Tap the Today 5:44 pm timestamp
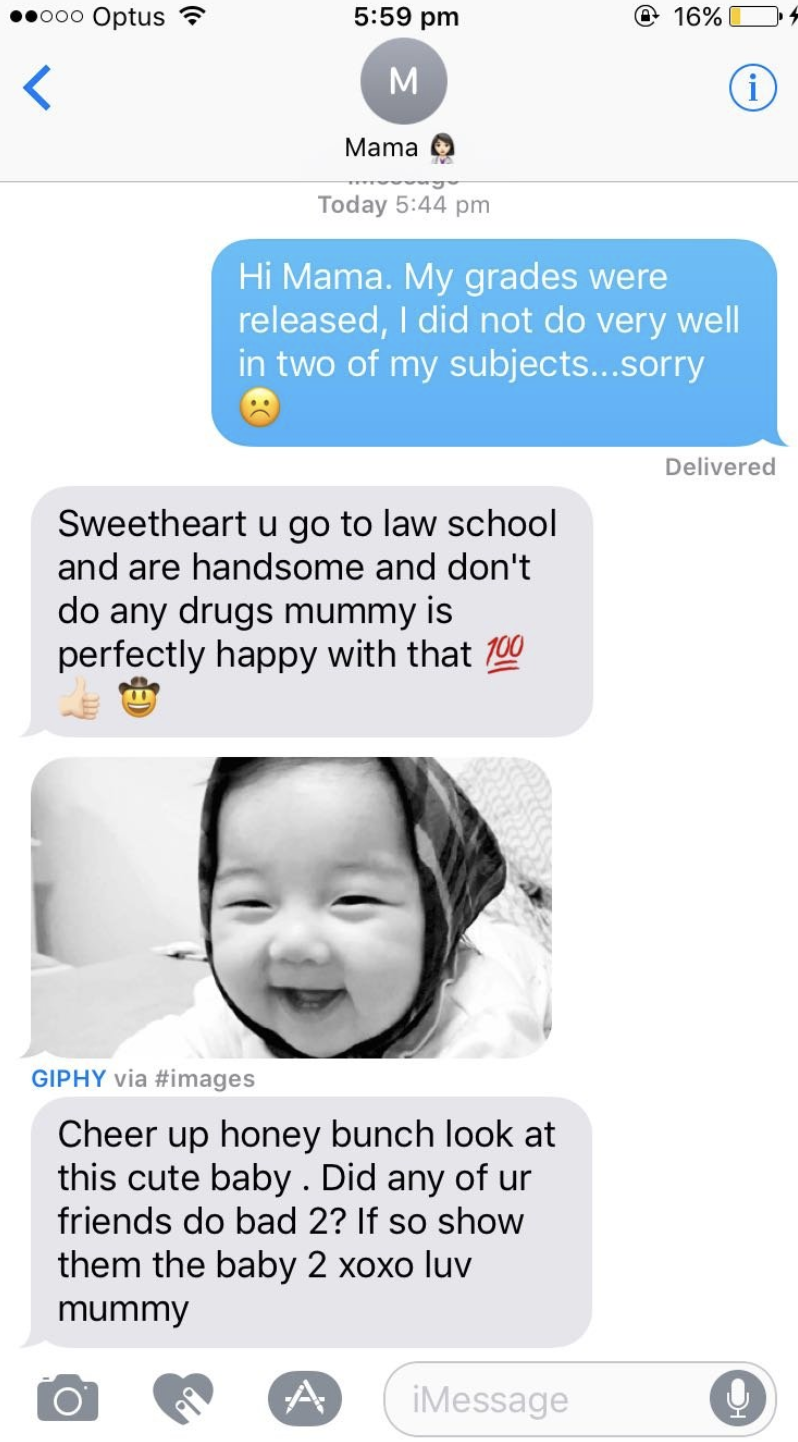The width and height of the screenshot is (798, 1442). pyautogui.click(x=403, y=204)
